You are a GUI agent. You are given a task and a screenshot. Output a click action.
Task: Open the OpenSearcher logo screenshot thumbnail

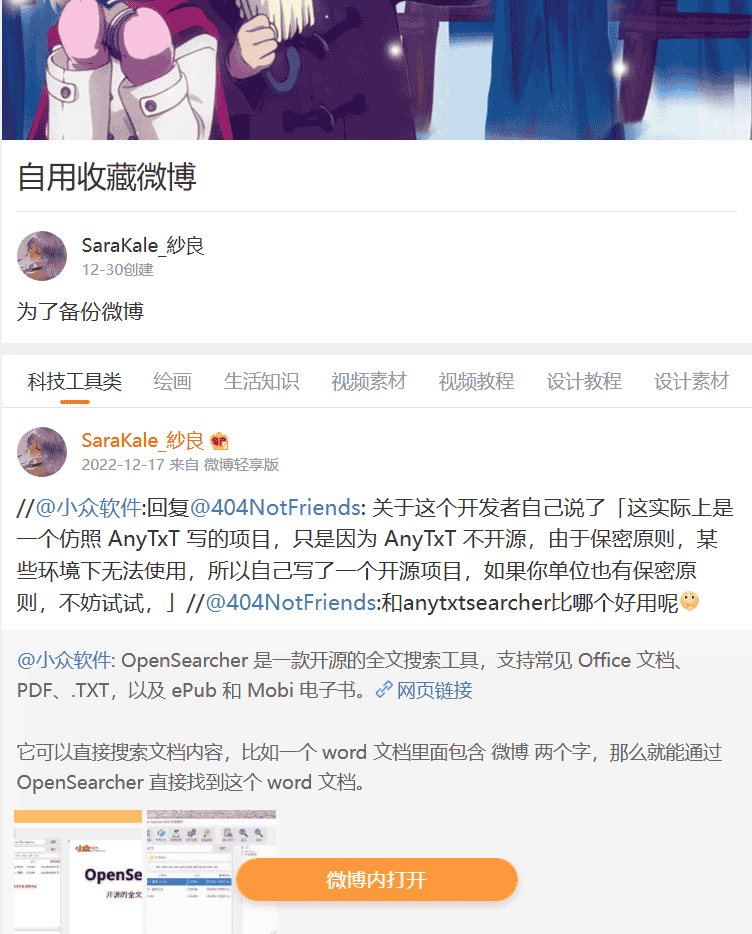[x=78, y=872]
